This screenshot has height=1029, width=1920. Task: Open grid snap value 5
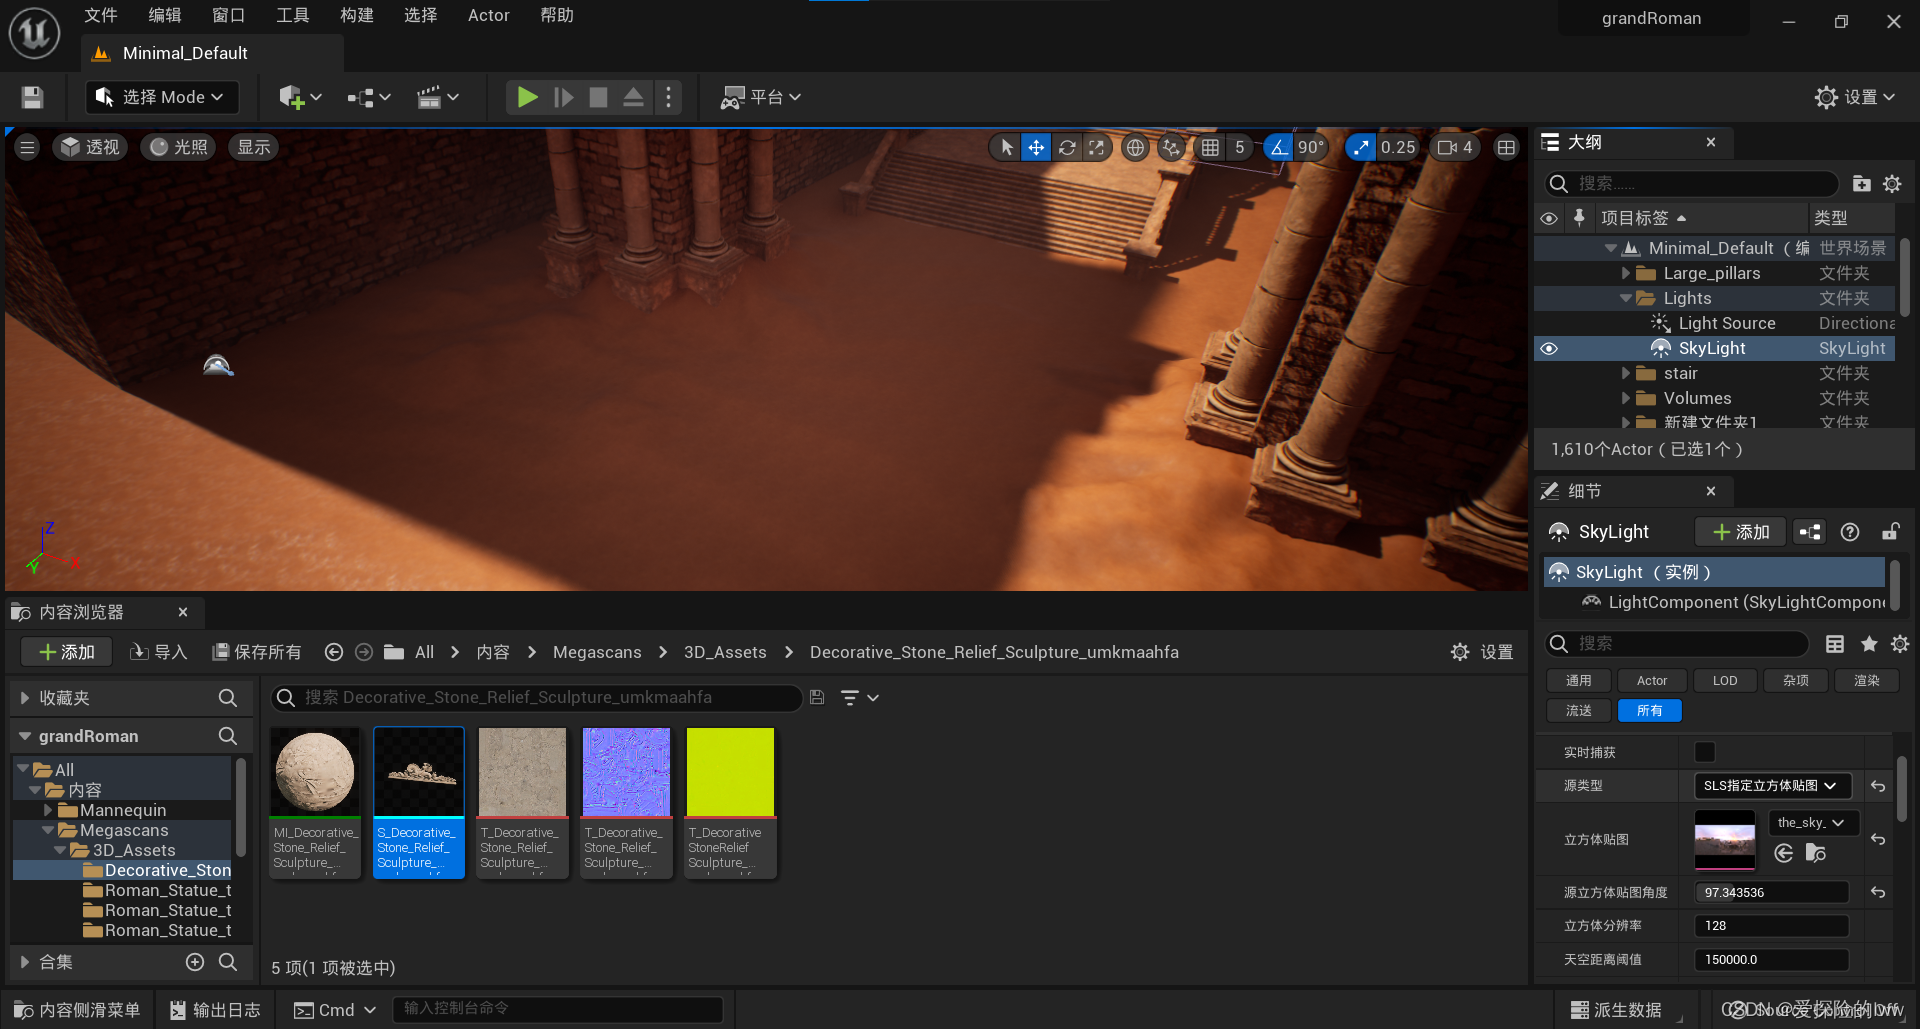pyautogui.click(x=1240, y=148)
